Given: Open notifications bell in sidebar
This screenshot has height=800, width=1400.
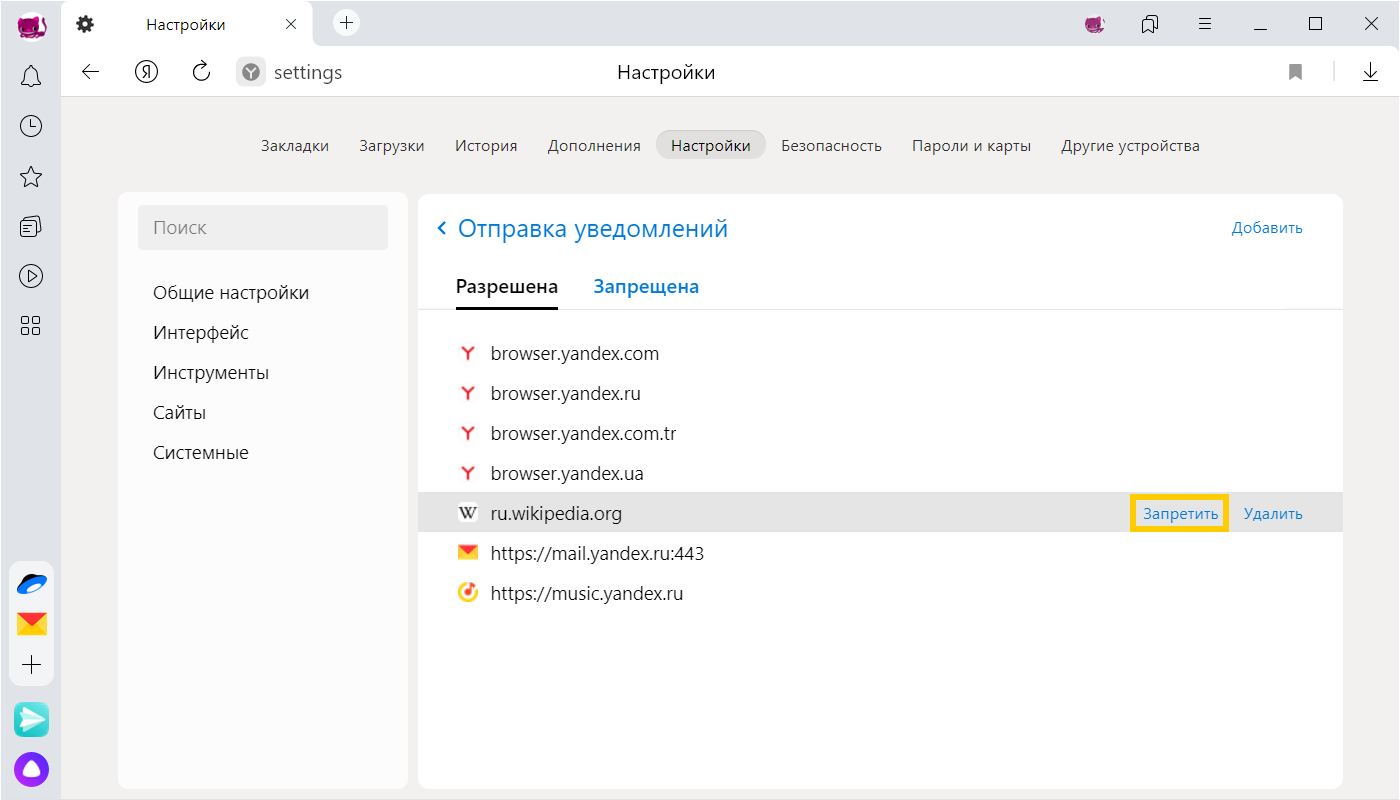Looking at the screenshot, I should tap(31, 76).
